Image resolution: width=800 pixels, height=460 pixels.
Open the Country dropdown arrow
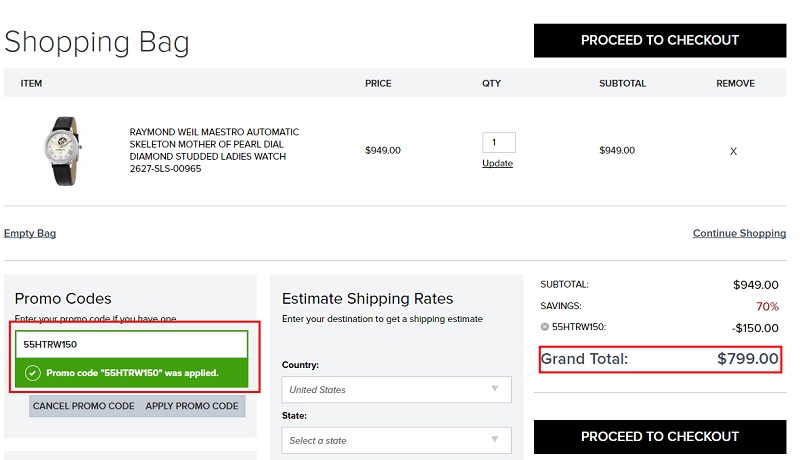(x=494, y=389)
